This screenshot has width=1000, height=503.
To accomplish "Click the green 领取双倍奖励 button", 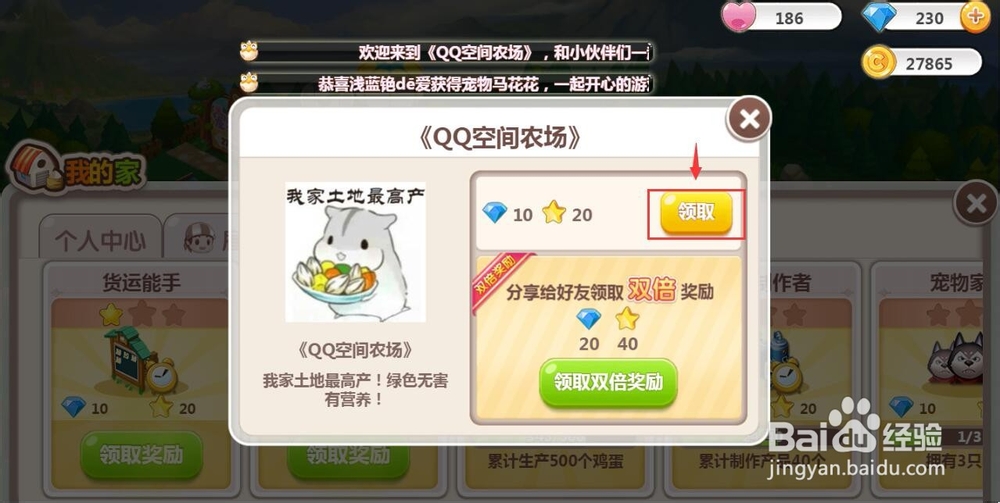I will pos(608,383).
